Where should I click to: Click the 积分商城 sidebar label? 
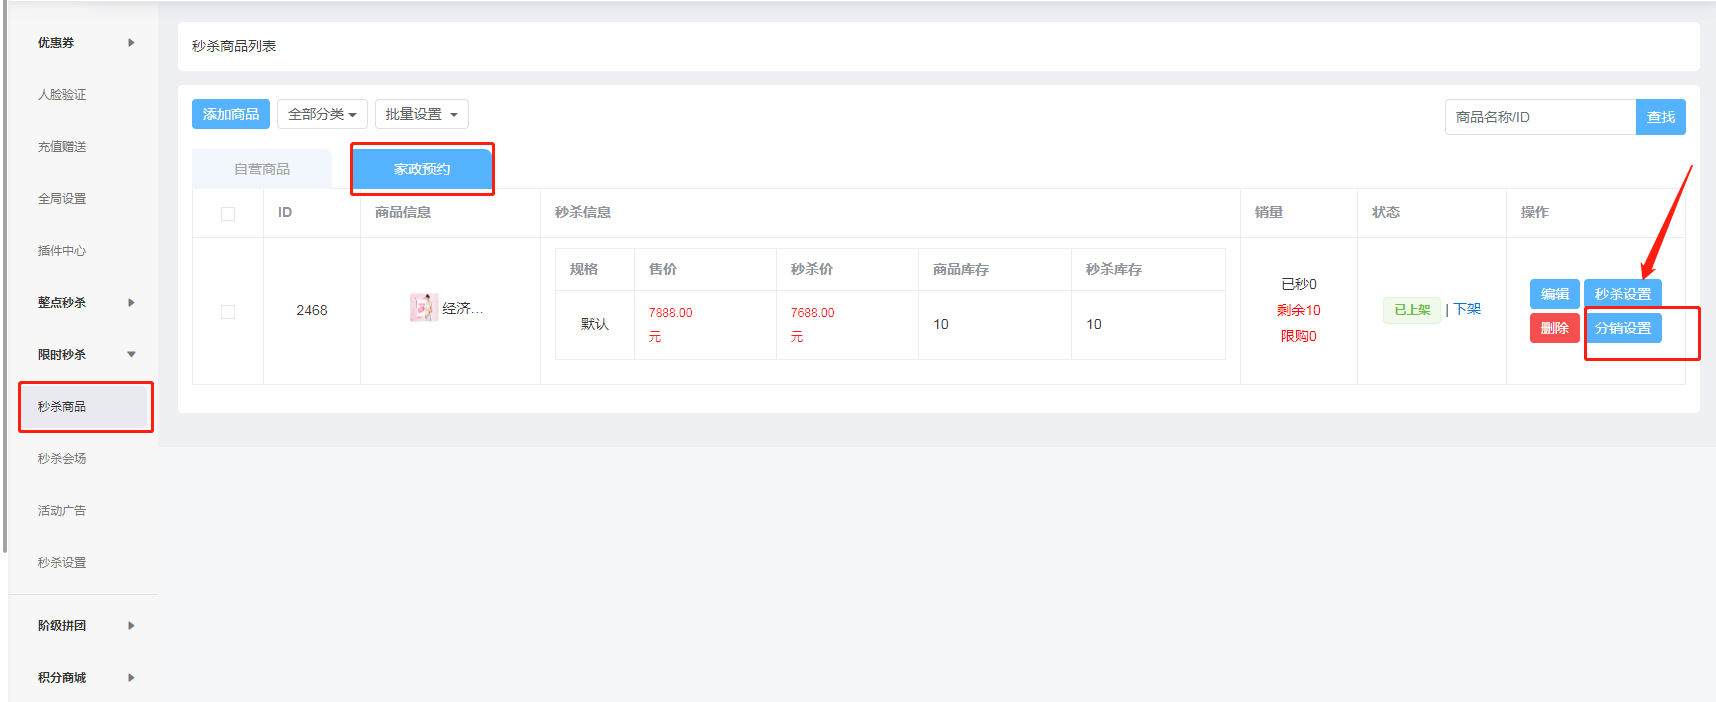pyautogui.click(x=62, y=678)
